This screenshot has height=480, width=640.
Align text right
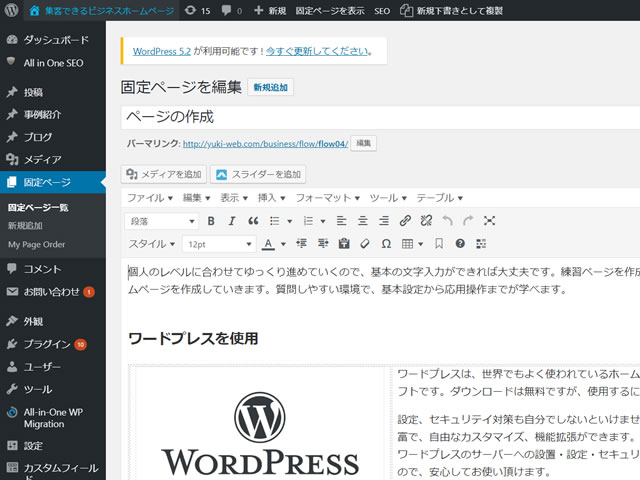point(384,221)
